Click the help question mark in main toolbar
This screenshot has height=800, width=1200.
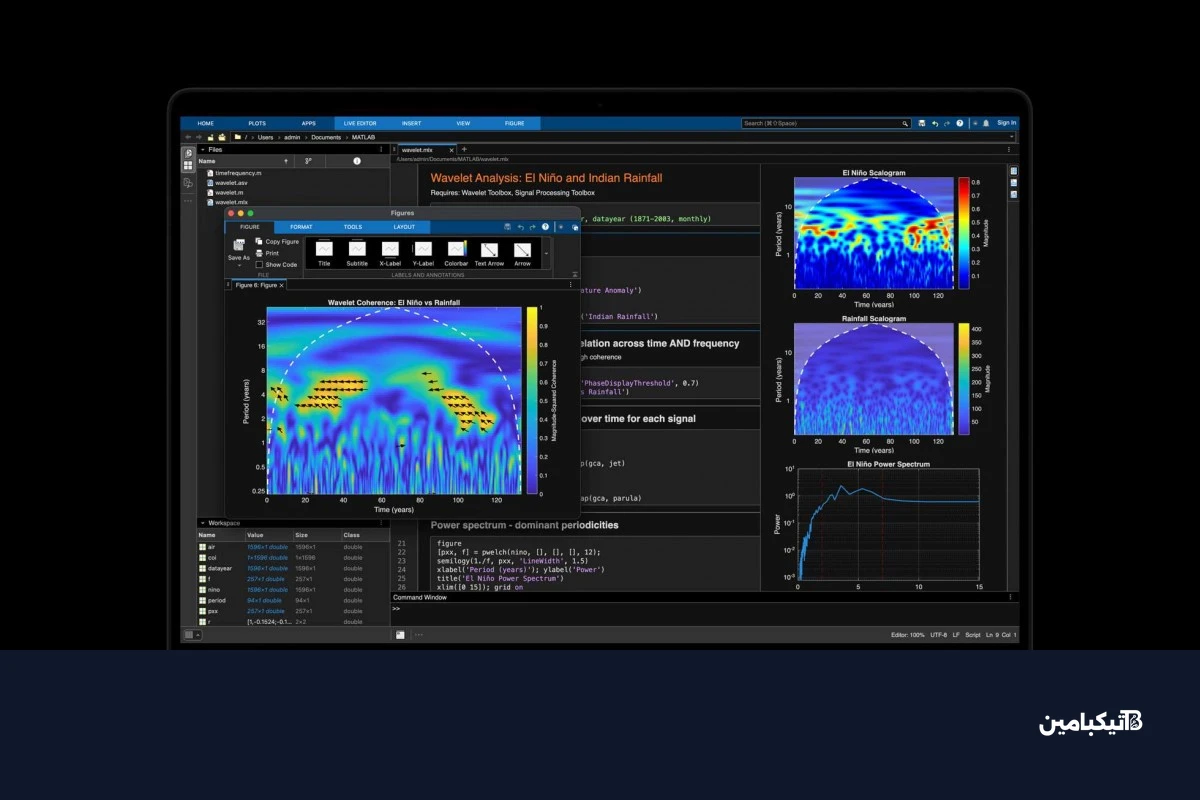tap(960, 123)
